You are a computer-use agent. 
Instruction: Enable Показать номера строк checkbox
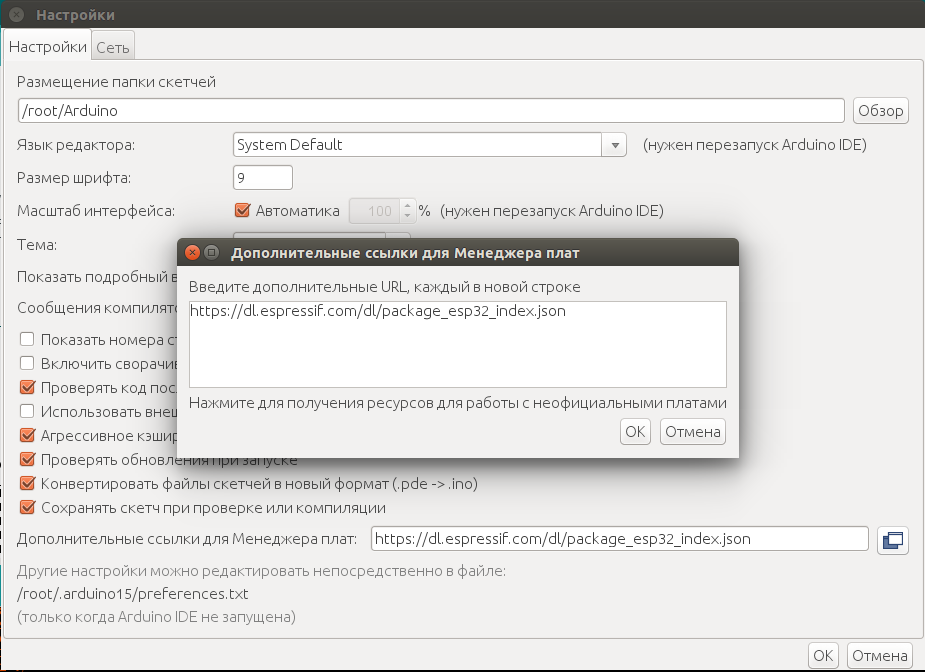pos(28,340)
